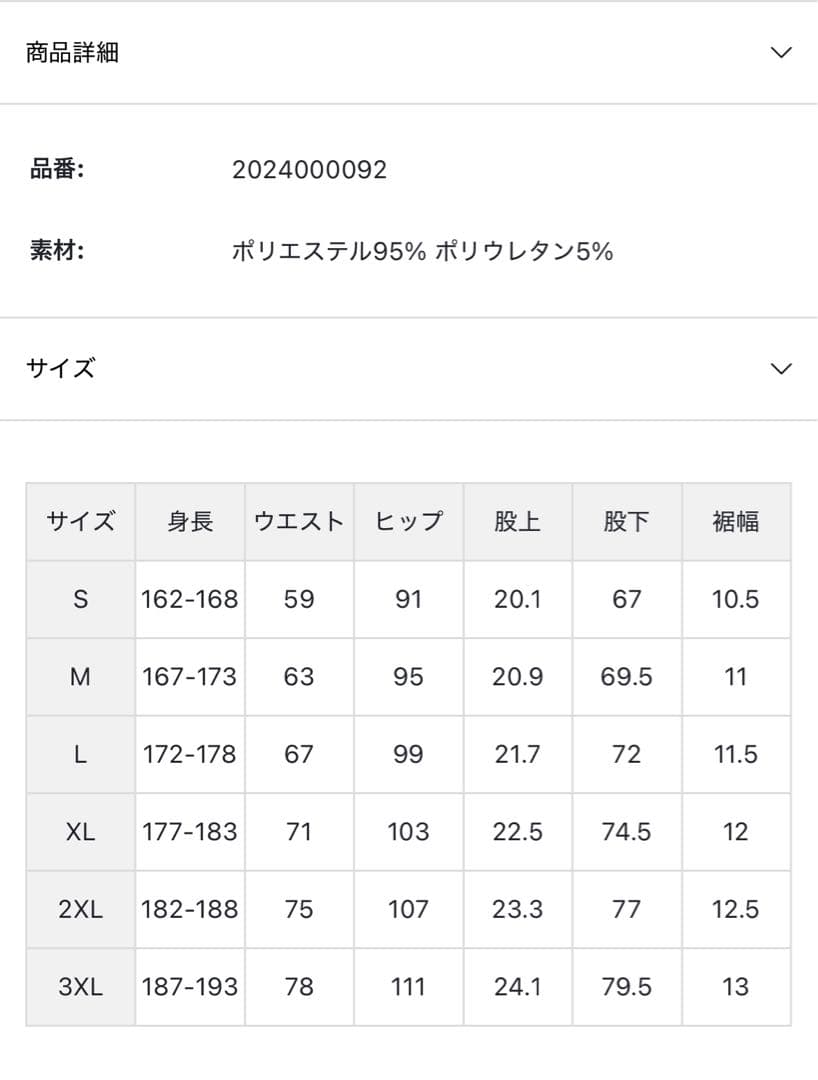Click the chevron next to サイズ
818x1080 pixels.
(779, 368)
